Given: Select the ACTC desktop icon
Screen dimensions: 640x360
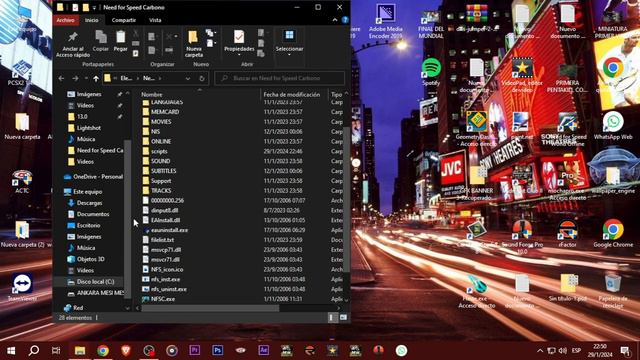Looking at the screenshot, I should (x=22, y=182).
